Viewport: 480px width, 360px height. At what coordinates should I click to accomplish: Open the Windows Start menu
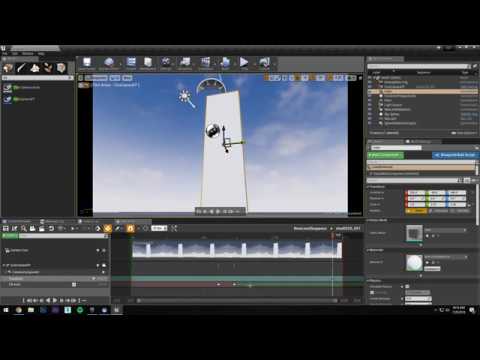6,310
